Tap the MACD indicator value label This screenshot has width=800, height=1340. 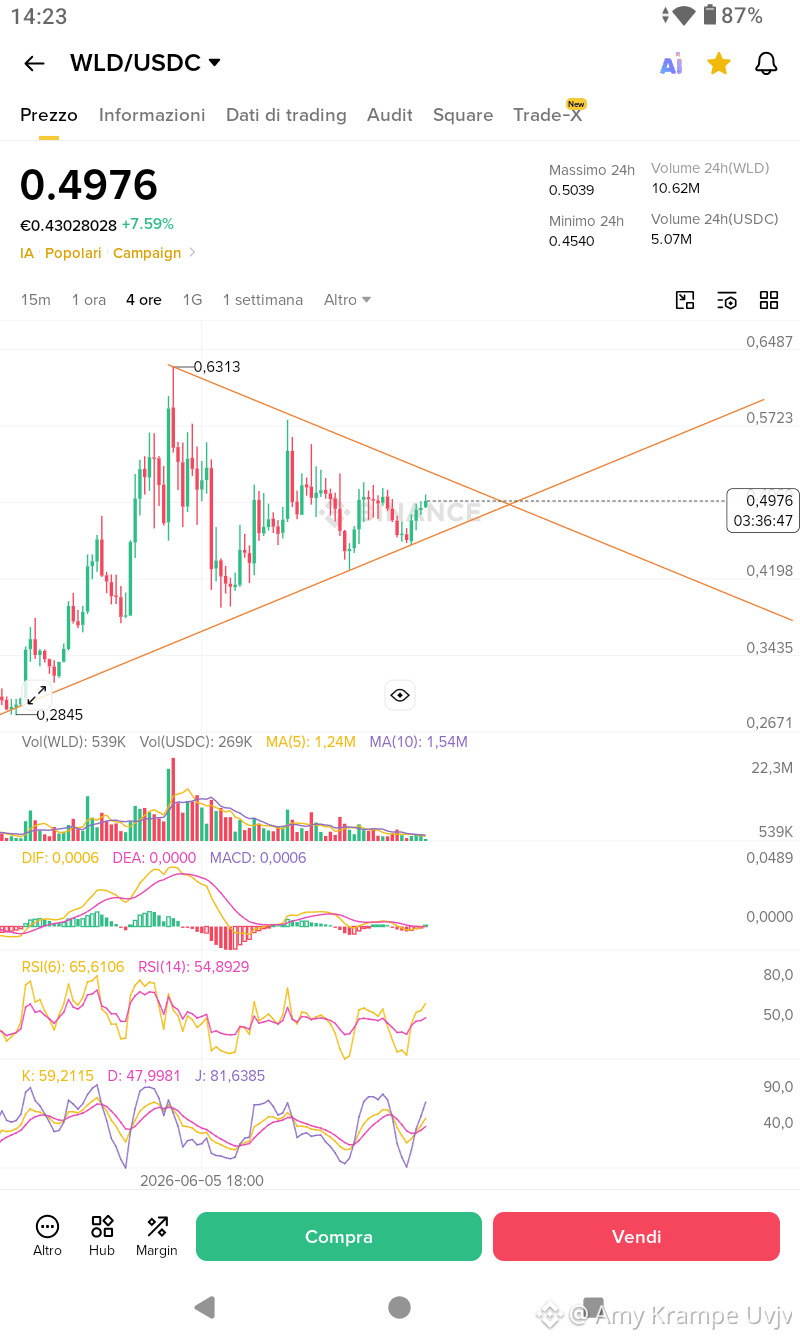258,858
